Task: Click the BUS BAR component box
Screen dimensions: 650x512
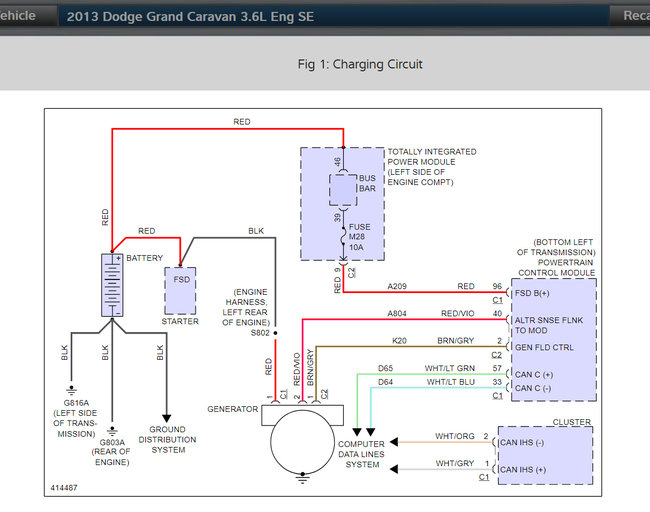Action: click(x=343, y=190)
